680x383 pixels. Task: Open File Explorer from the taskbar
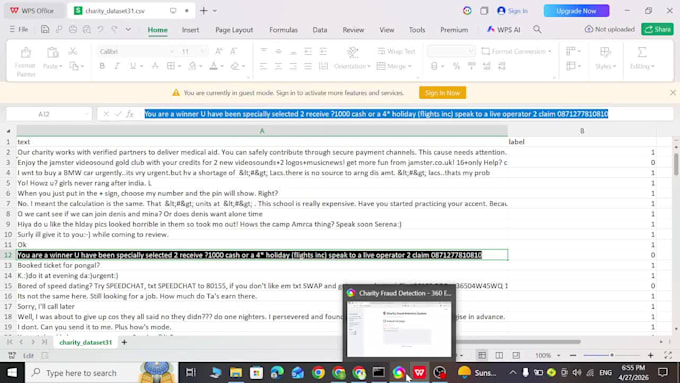click(x=236, y=373)
